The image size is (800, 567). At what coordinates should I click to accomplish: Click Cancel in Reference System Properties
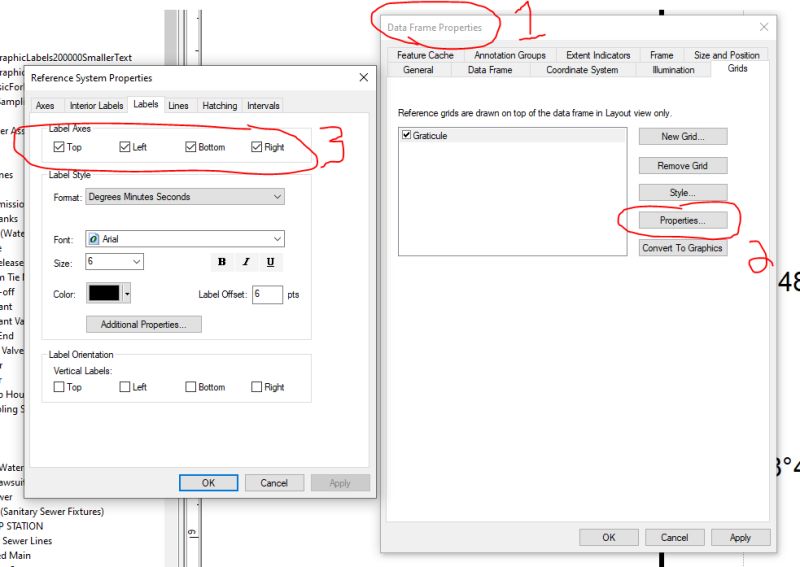pos(274,483)
